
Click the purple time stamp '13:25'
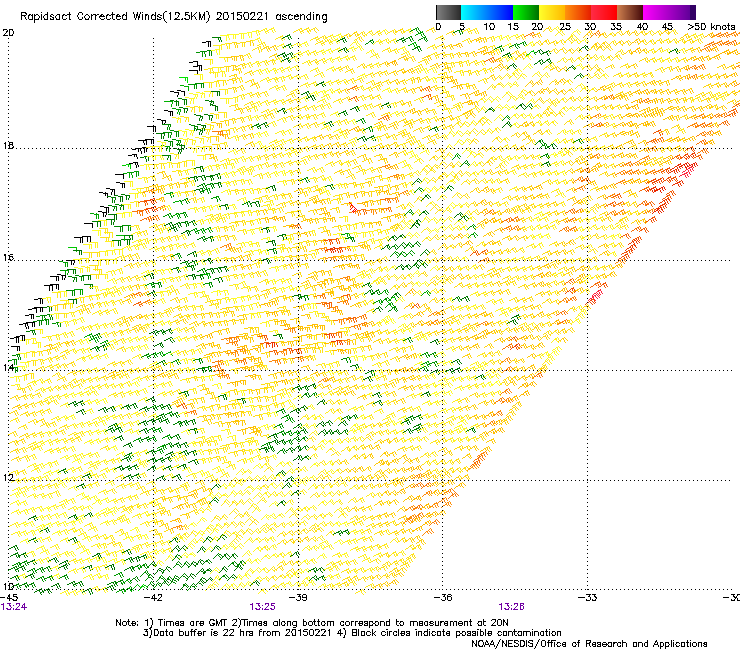(x=262, y=607)
